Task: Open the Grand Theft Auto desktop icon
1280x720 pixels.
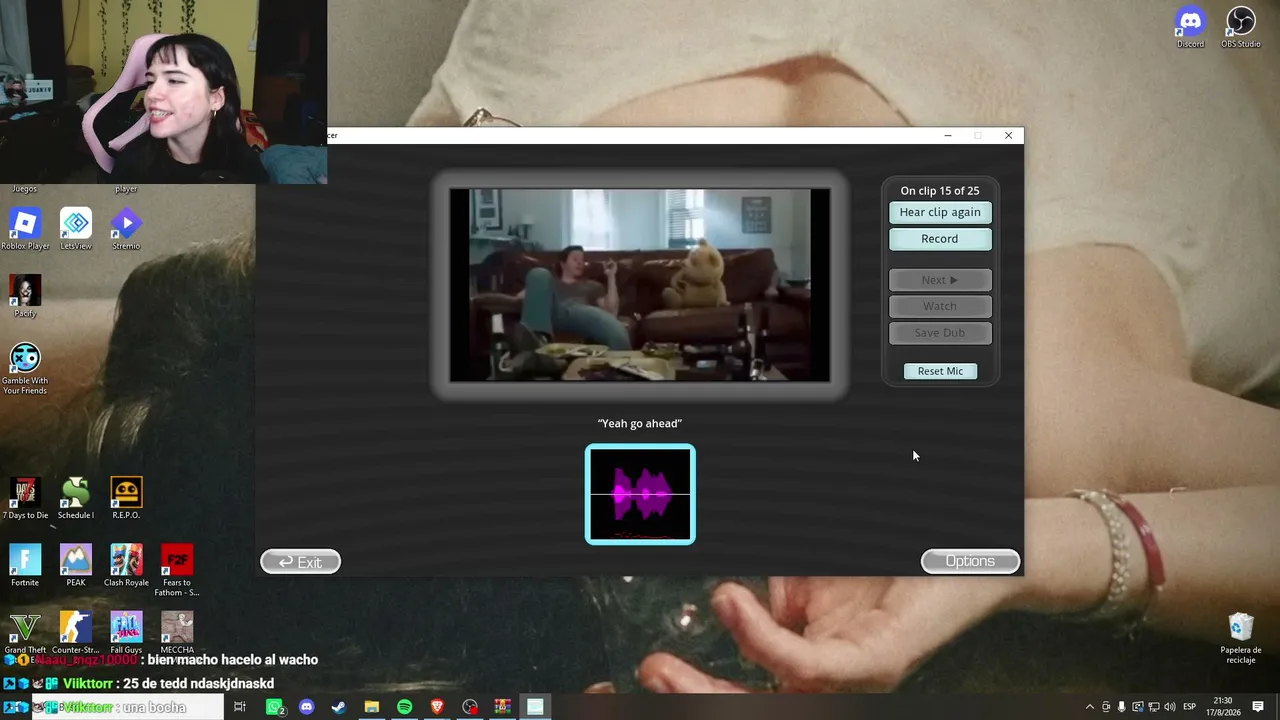Action: pos(25,633)
